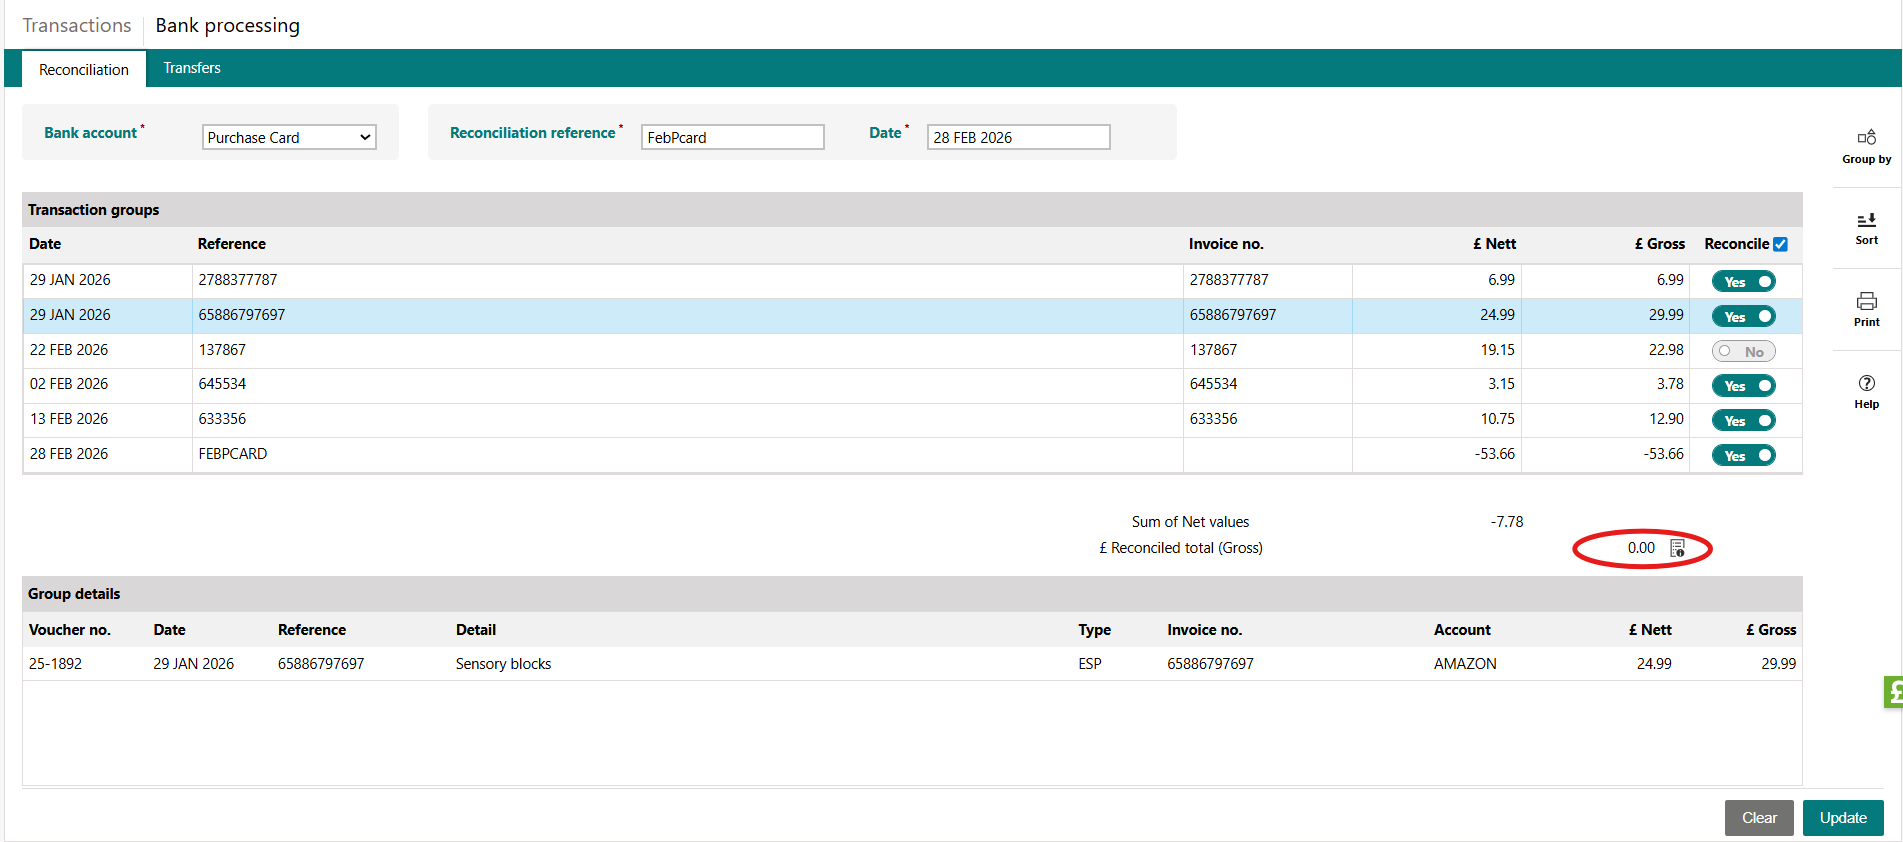Click the AMAZON account cell

coord(1465,664)
